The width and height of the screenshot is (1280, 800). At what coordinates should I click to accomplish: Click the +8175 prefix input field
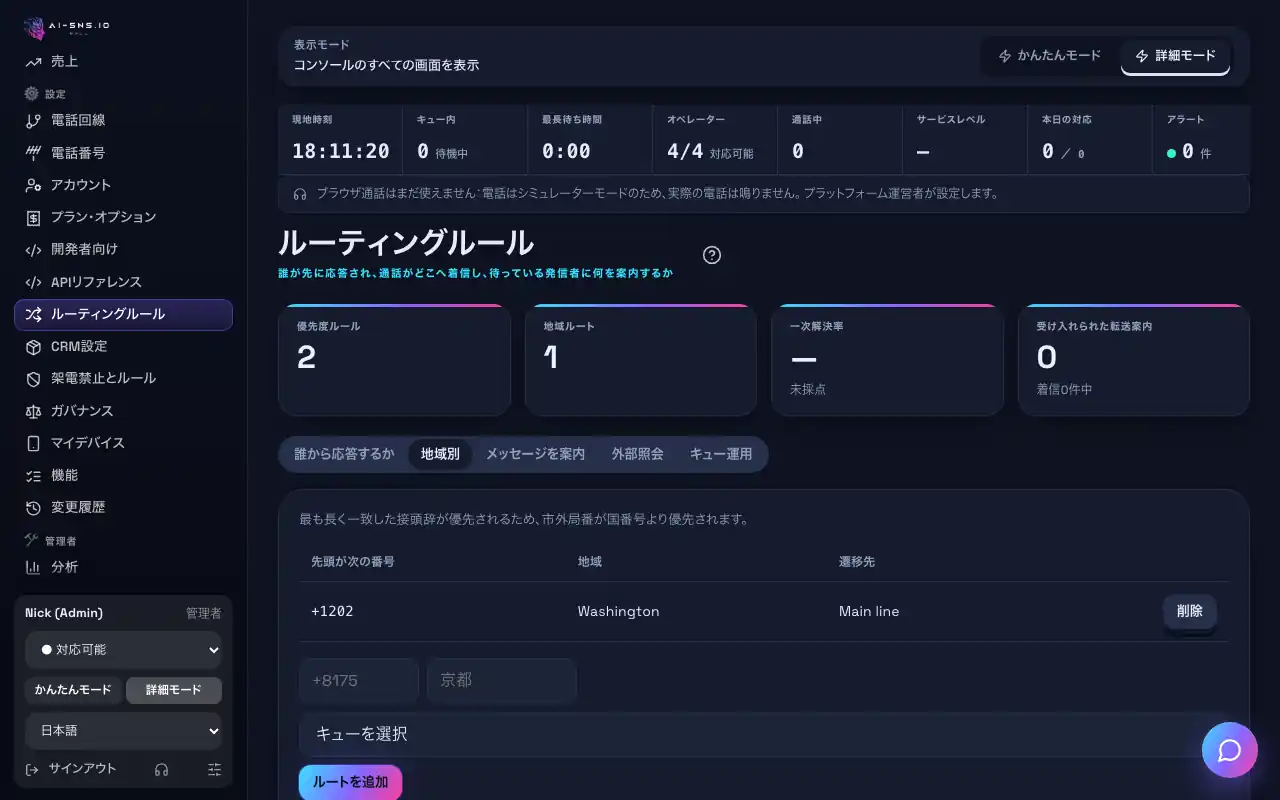(x=359, y=680)
